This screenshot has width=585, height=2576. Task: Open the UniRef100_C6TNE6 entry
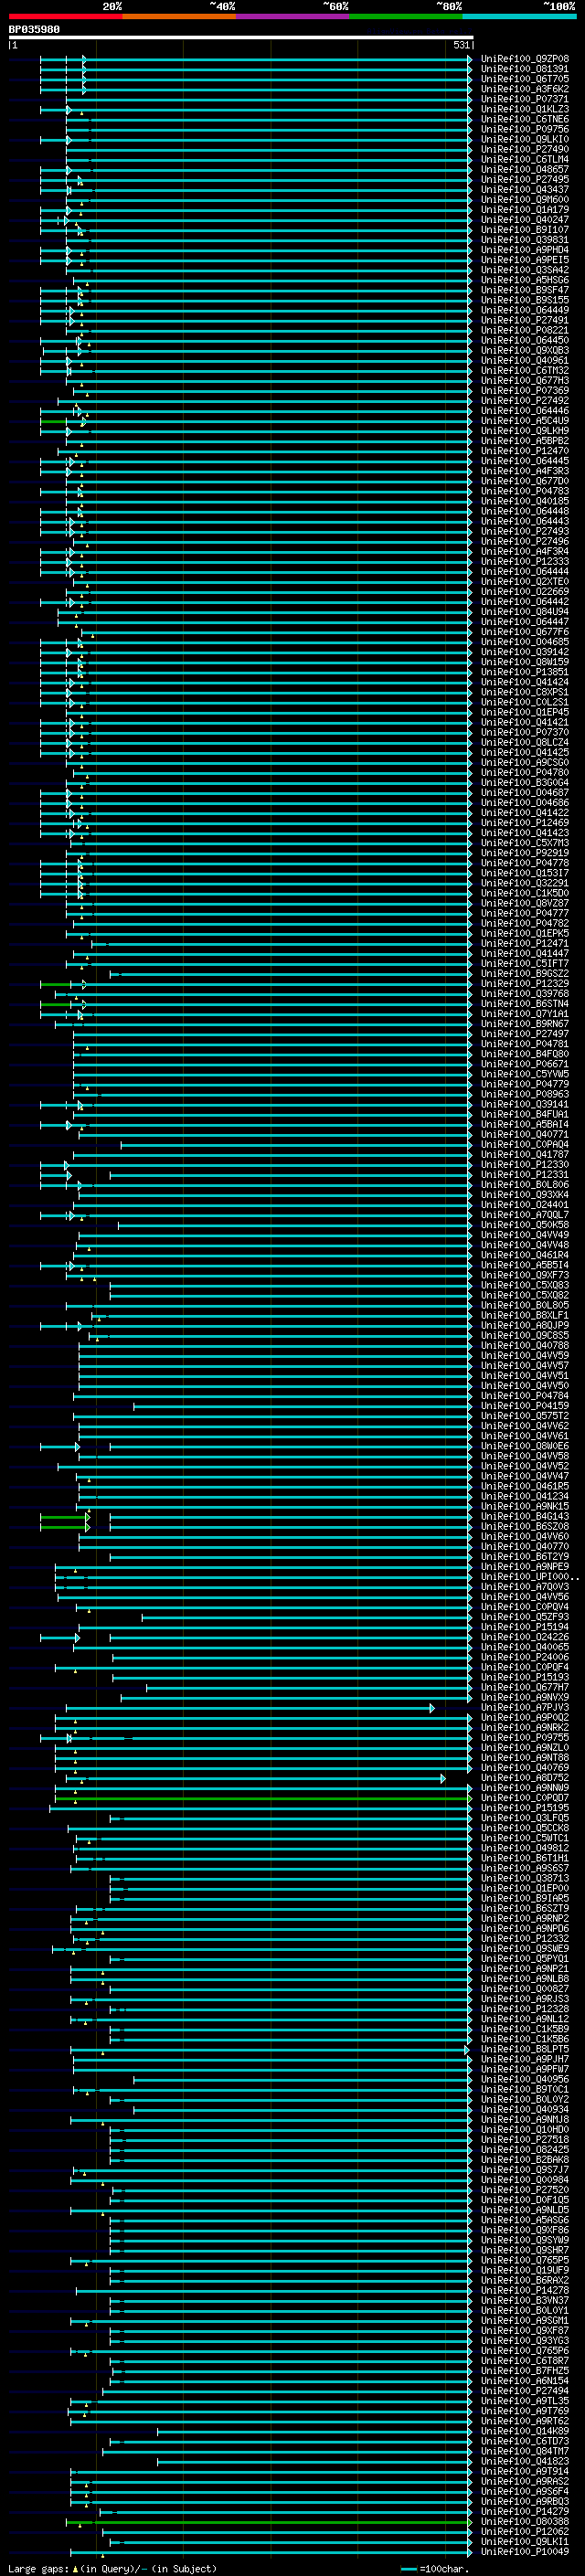click(x=525, y=119)
